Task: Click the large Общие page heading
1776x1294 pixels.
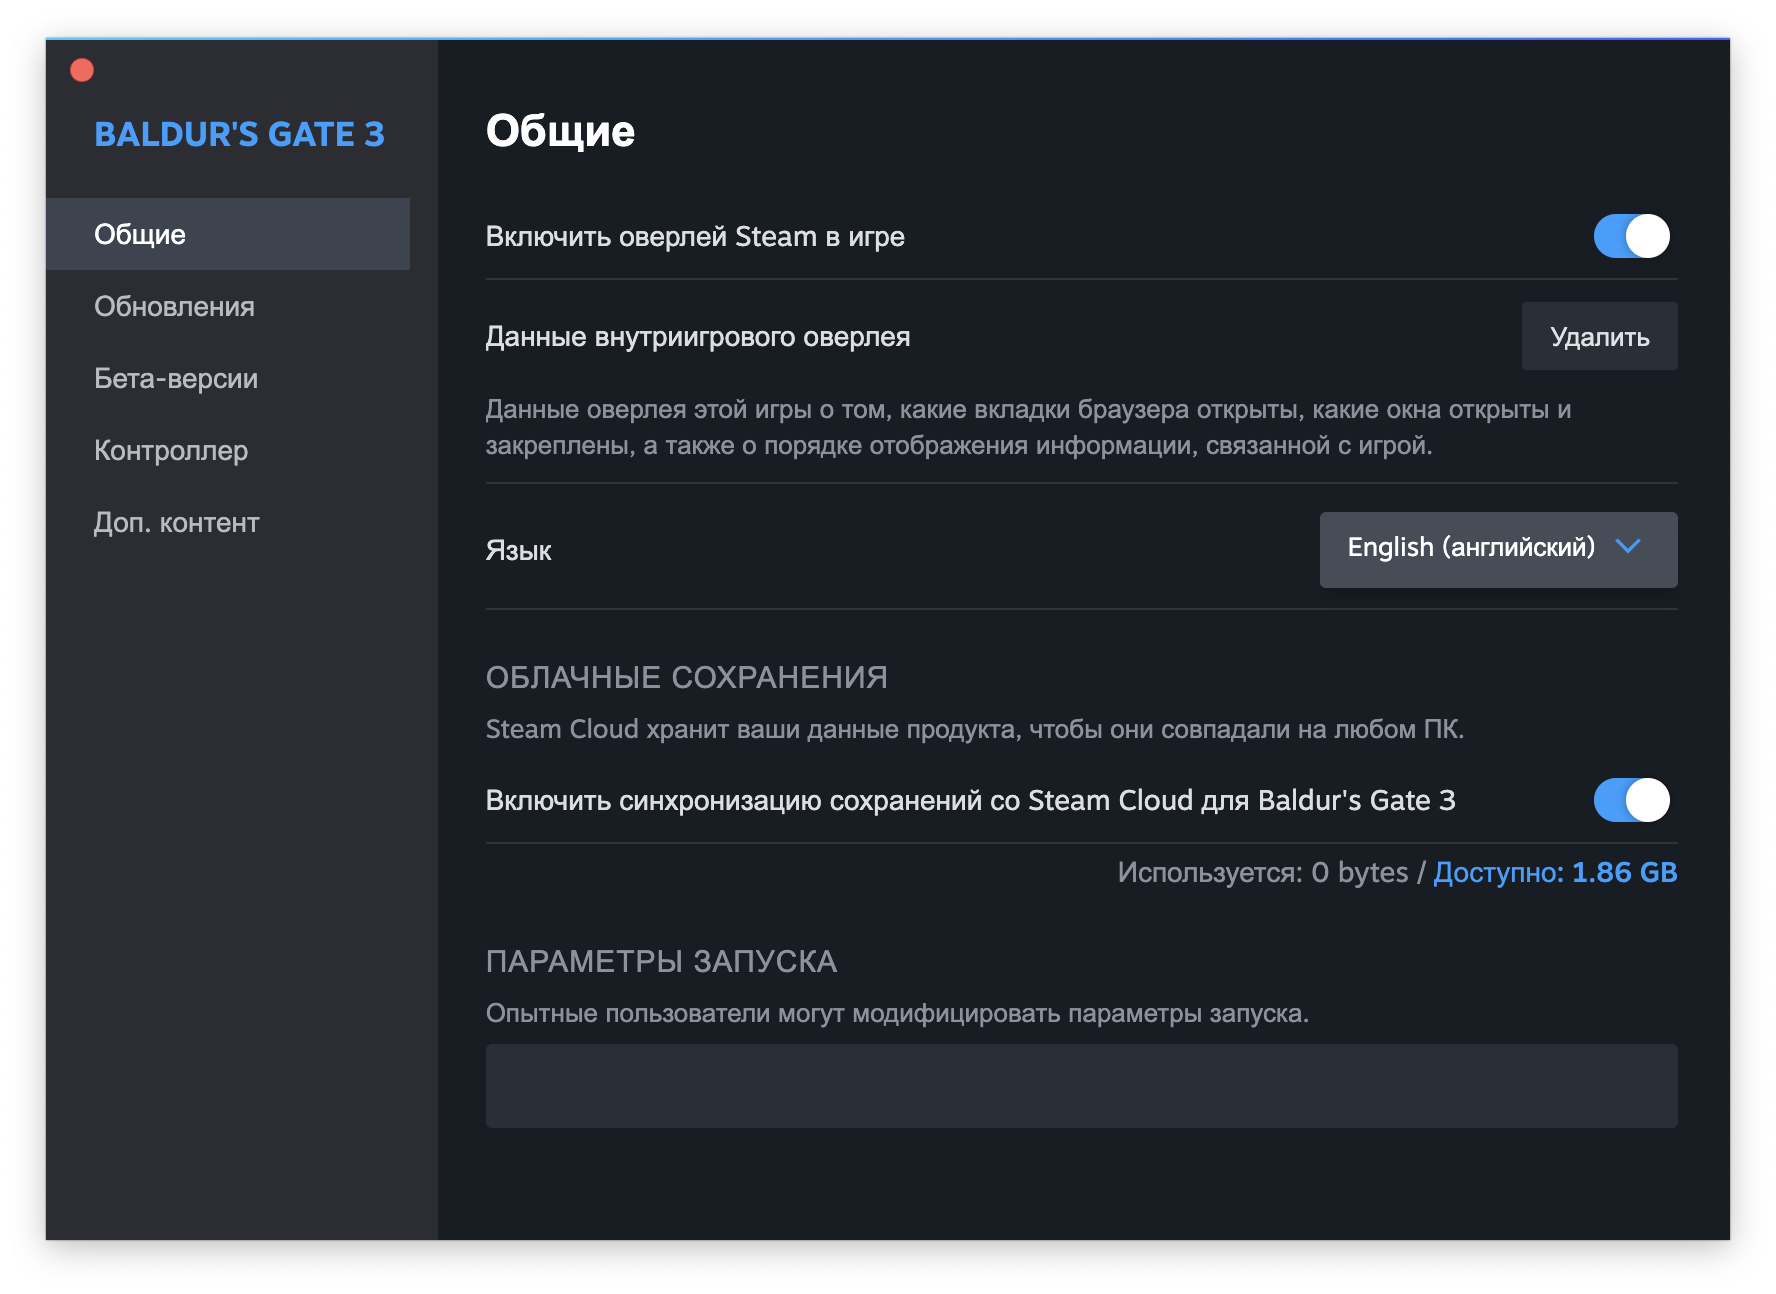Action: pos(560,132)
